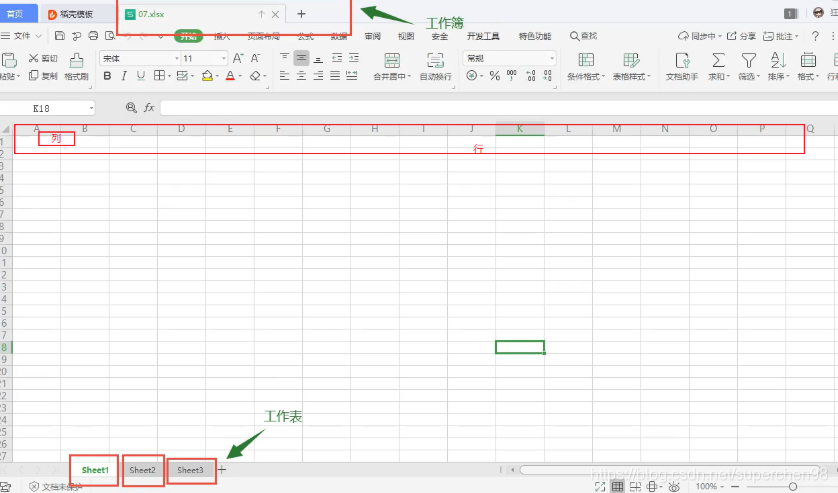This screenshot has width=838, height=493.
Task: Click the Save icon in quick toolbar
Action: click(x=60, y=36)
